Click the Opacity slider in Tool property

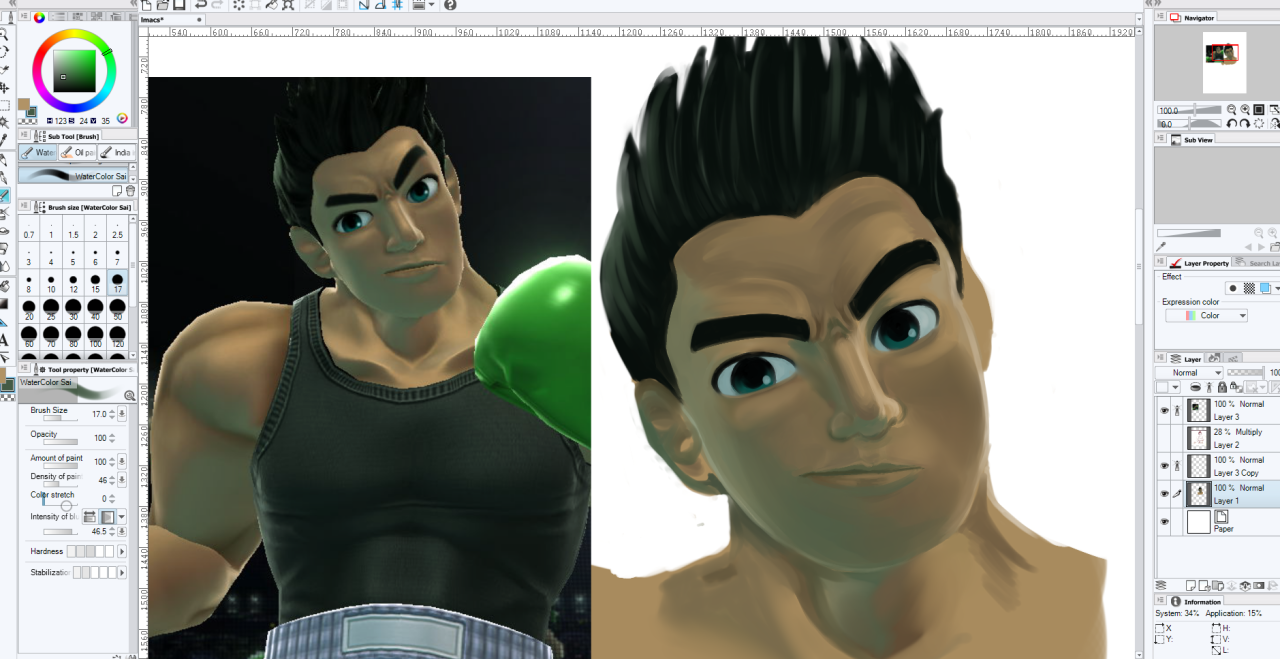coord(60,441)
